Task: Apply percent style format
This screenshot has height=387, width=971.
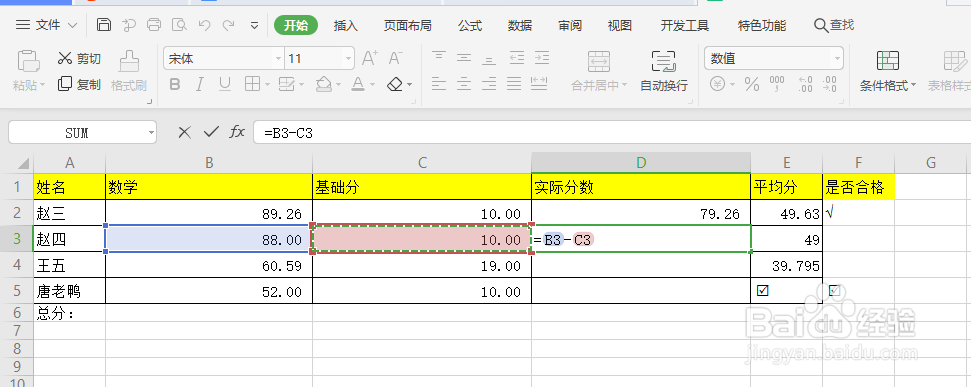Action: click(752, 84)
